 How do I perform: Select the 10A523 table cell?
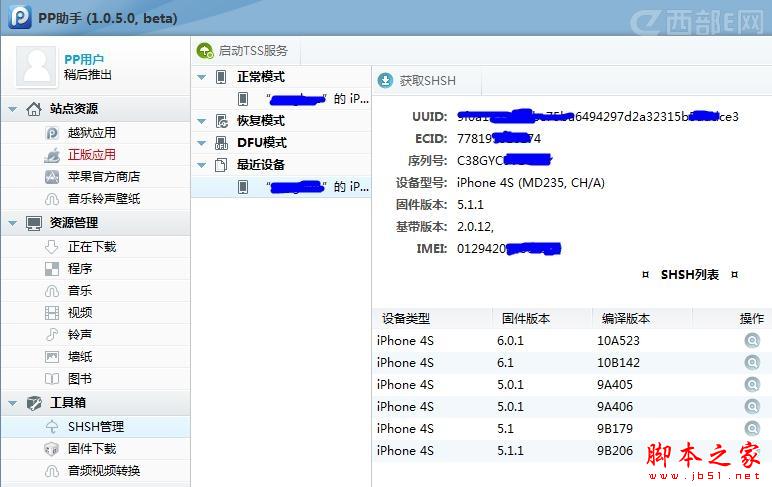tap(618, 341)
